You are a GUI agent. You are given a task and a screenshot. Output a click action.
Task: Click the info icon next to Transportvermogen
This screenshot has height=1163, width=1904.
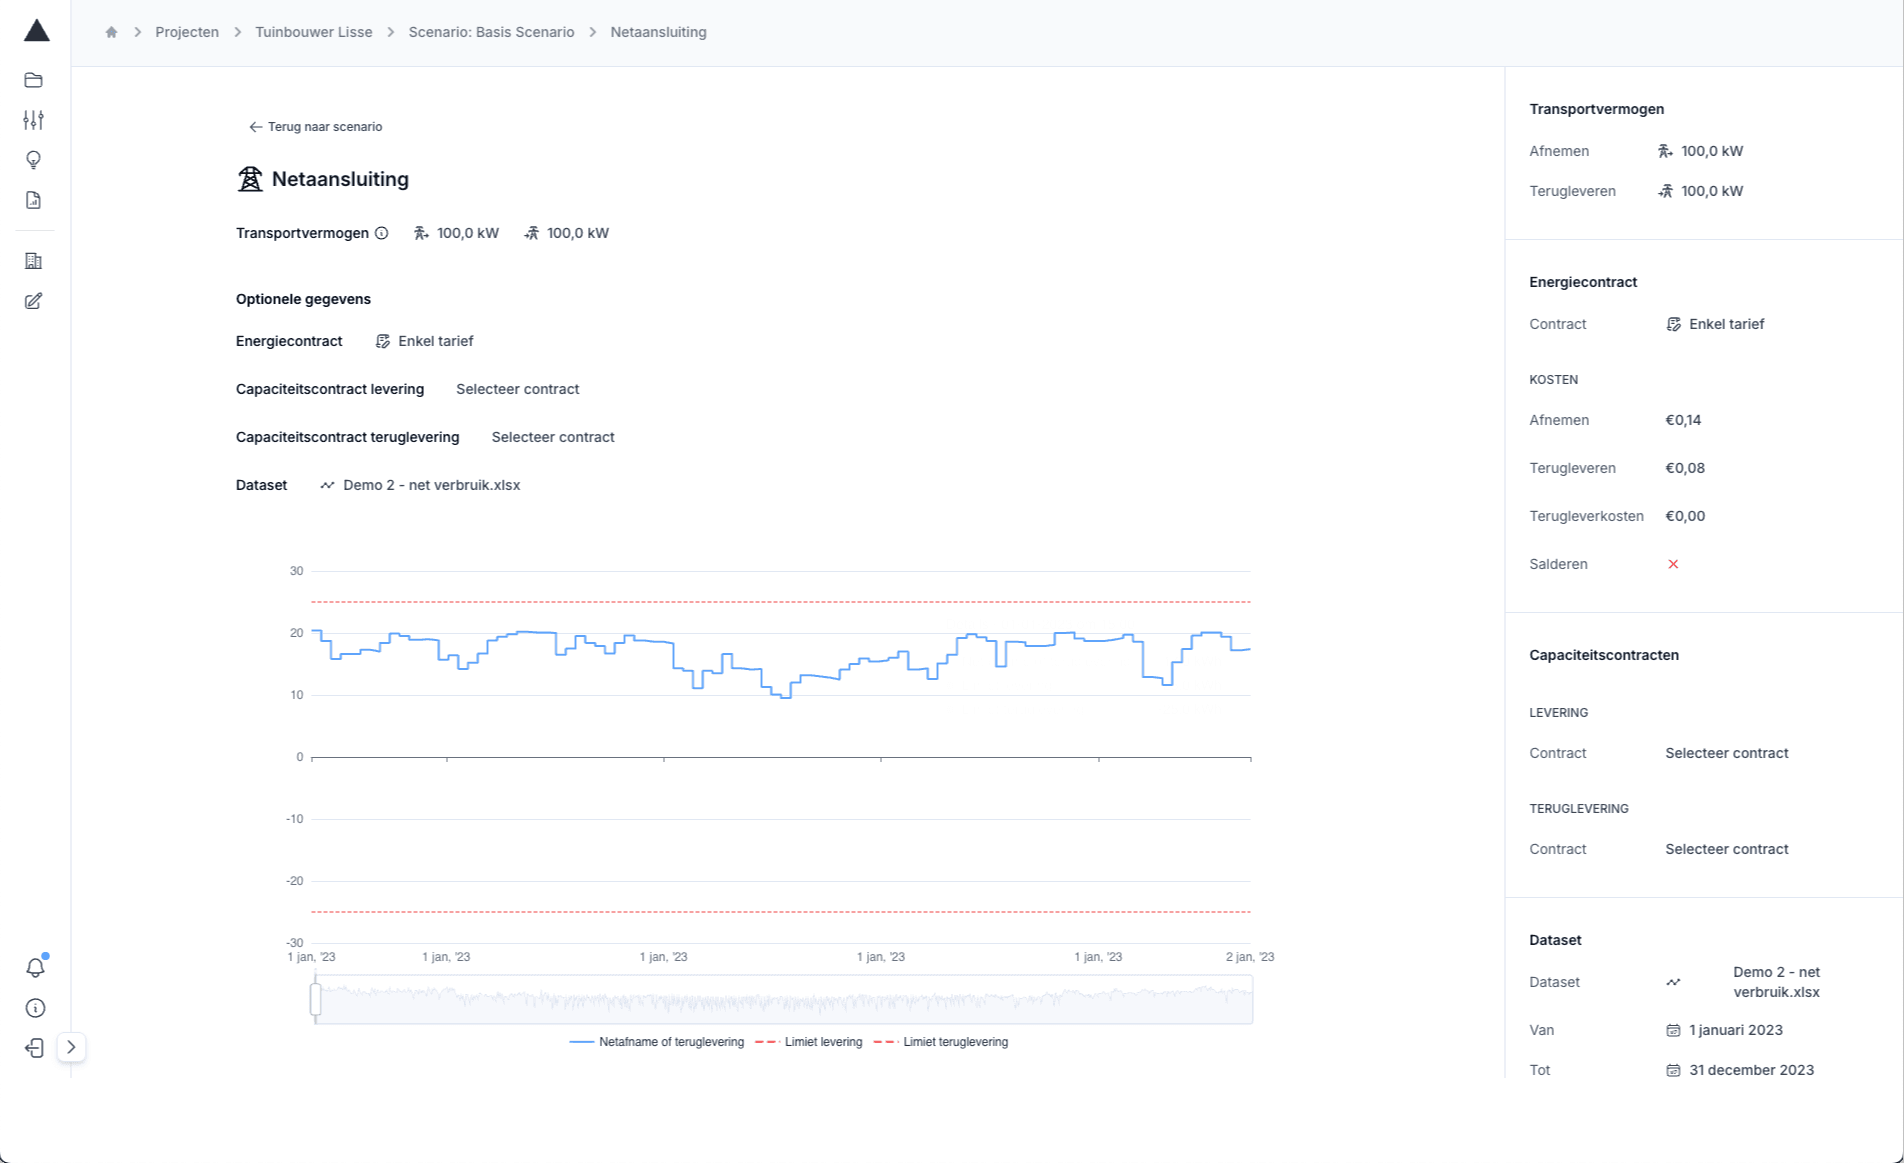click(381, 233)
